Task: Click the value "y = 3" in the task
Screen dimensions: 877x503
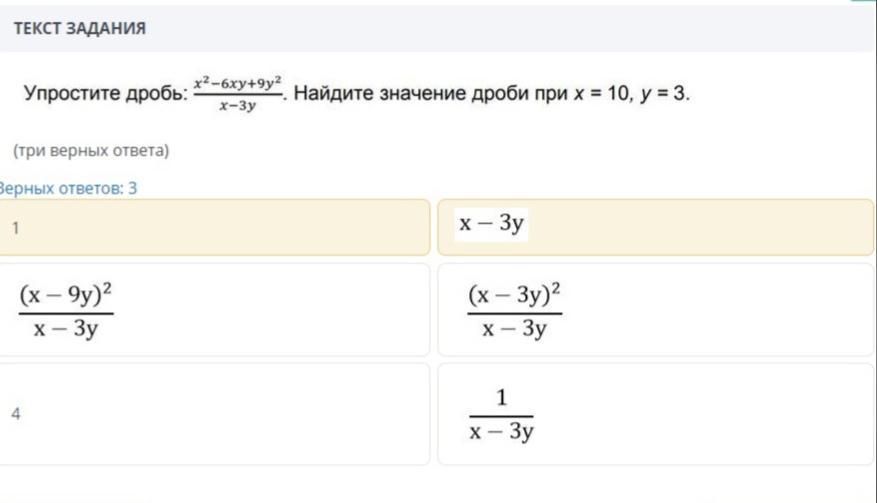Action: 663,95
